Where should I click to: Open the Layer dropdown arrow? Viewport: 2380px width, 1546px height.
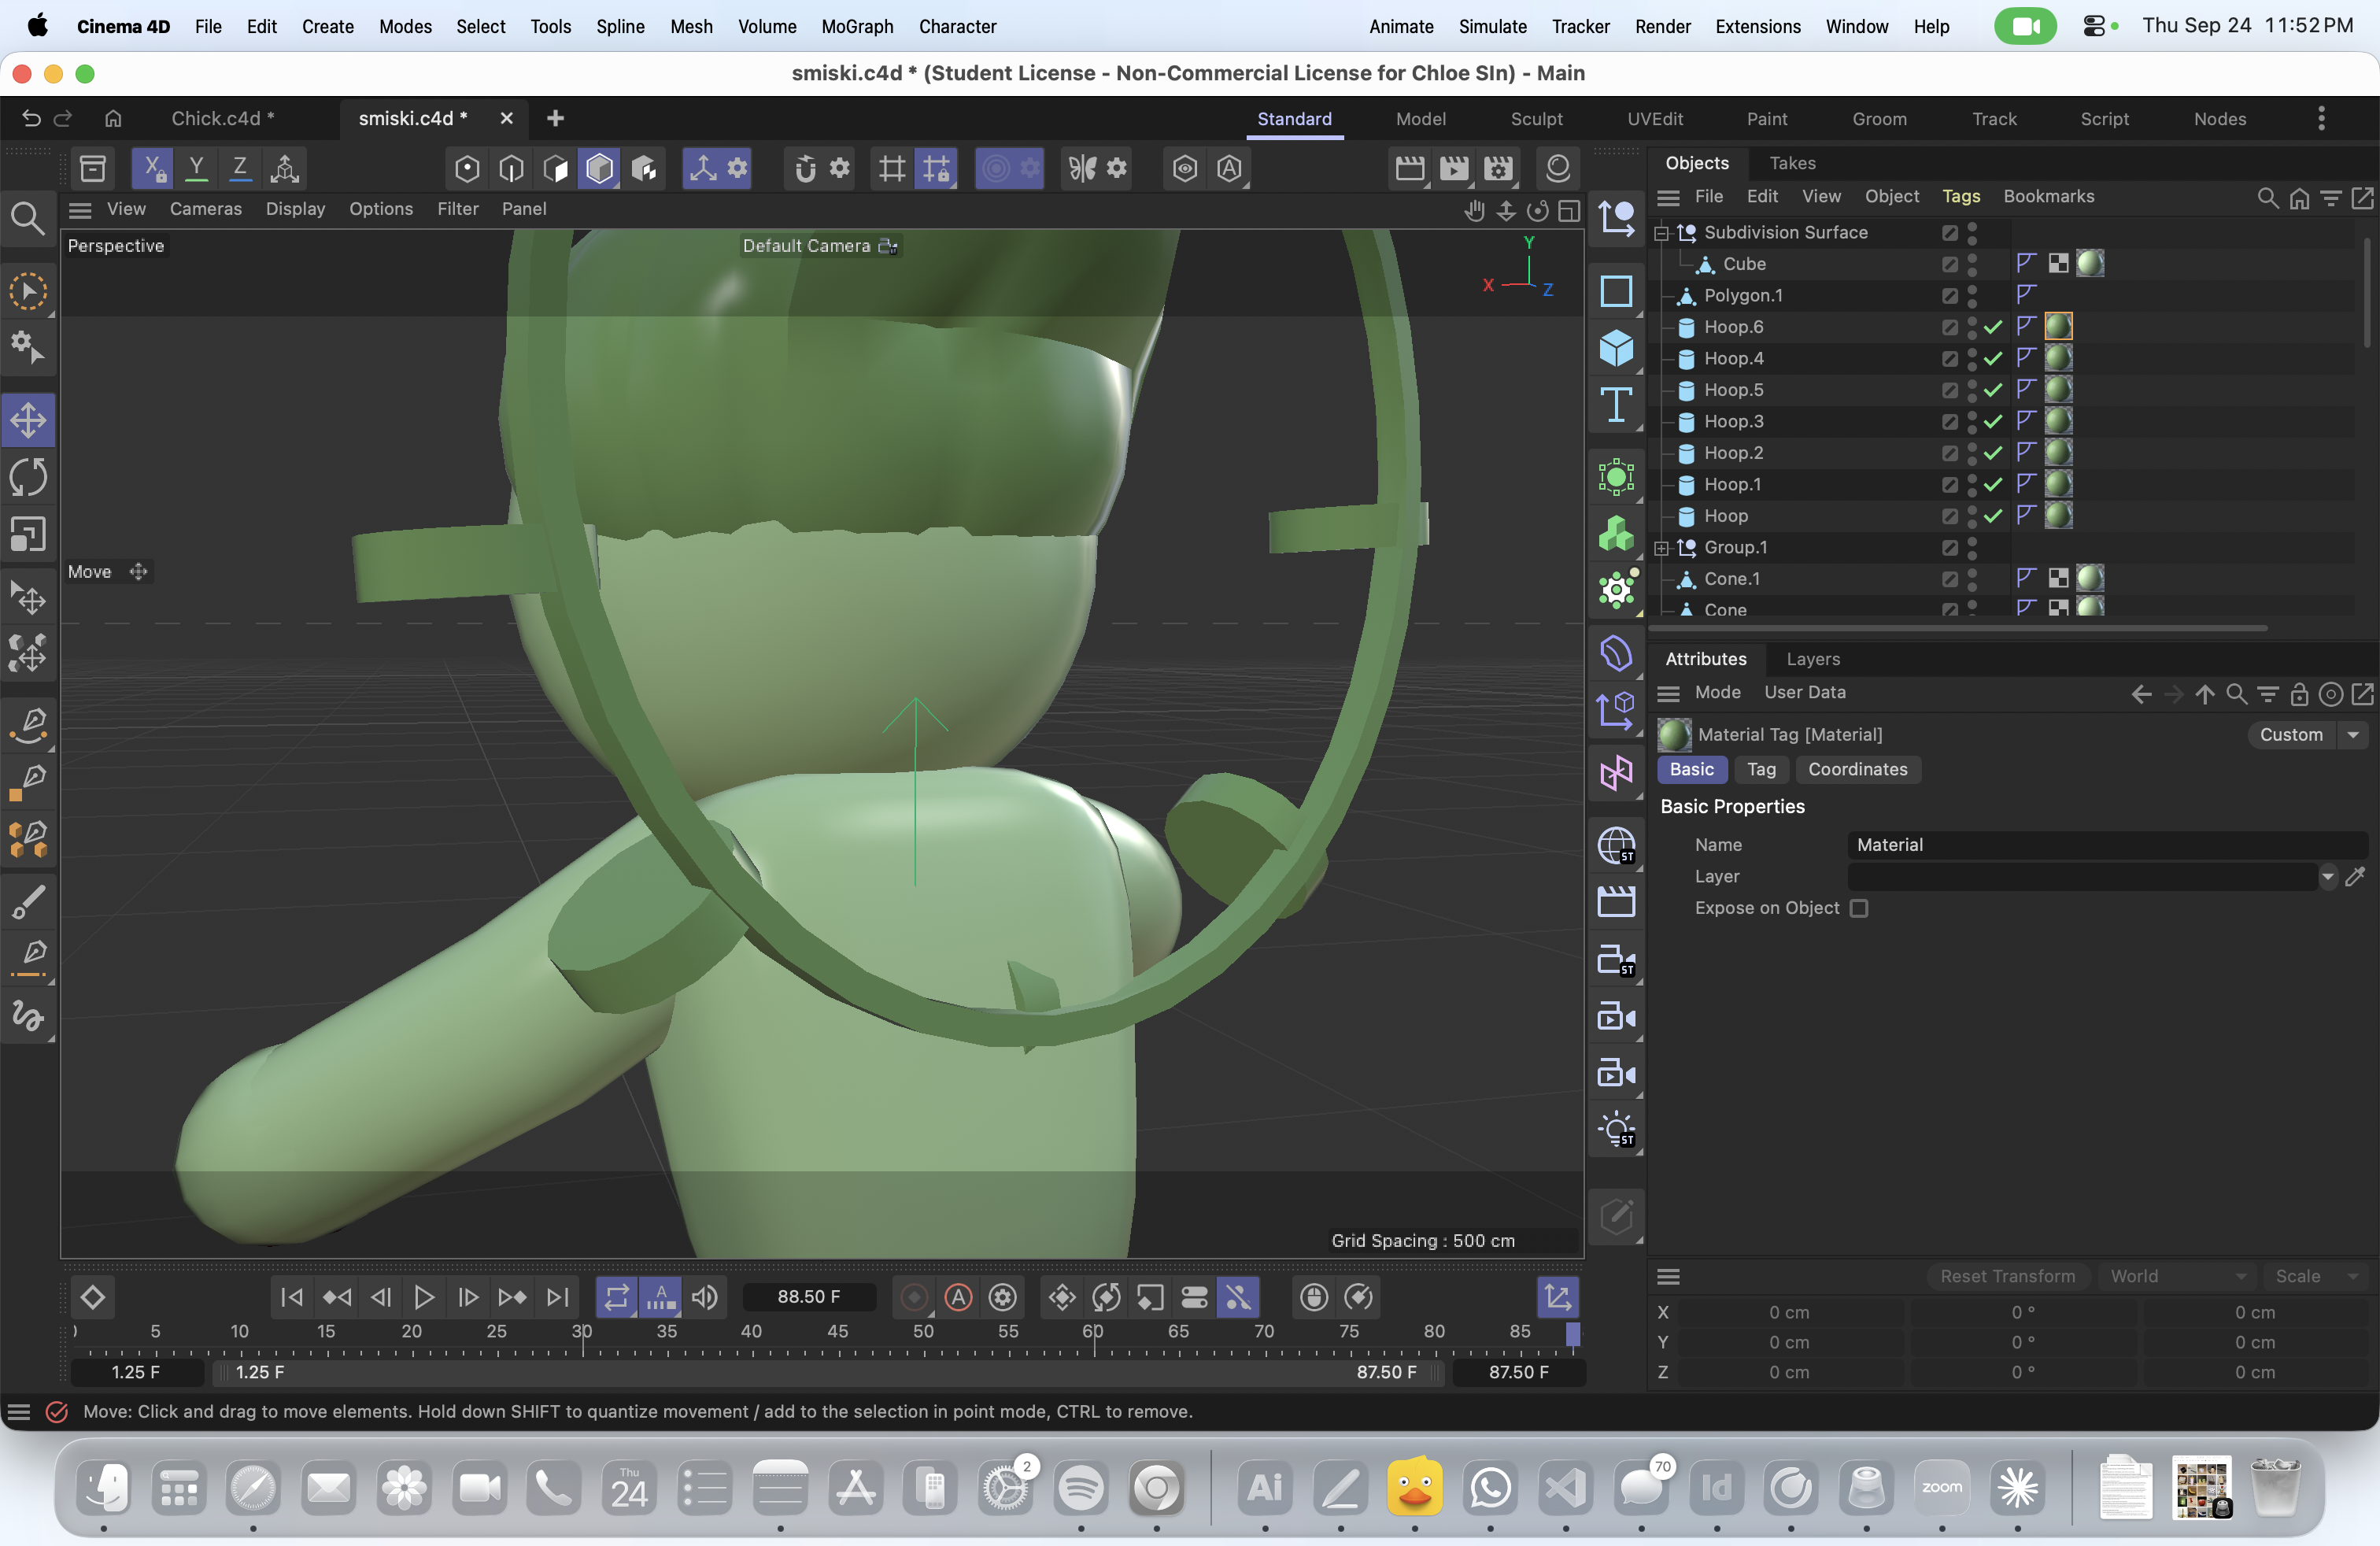(x=2328, y=877)
